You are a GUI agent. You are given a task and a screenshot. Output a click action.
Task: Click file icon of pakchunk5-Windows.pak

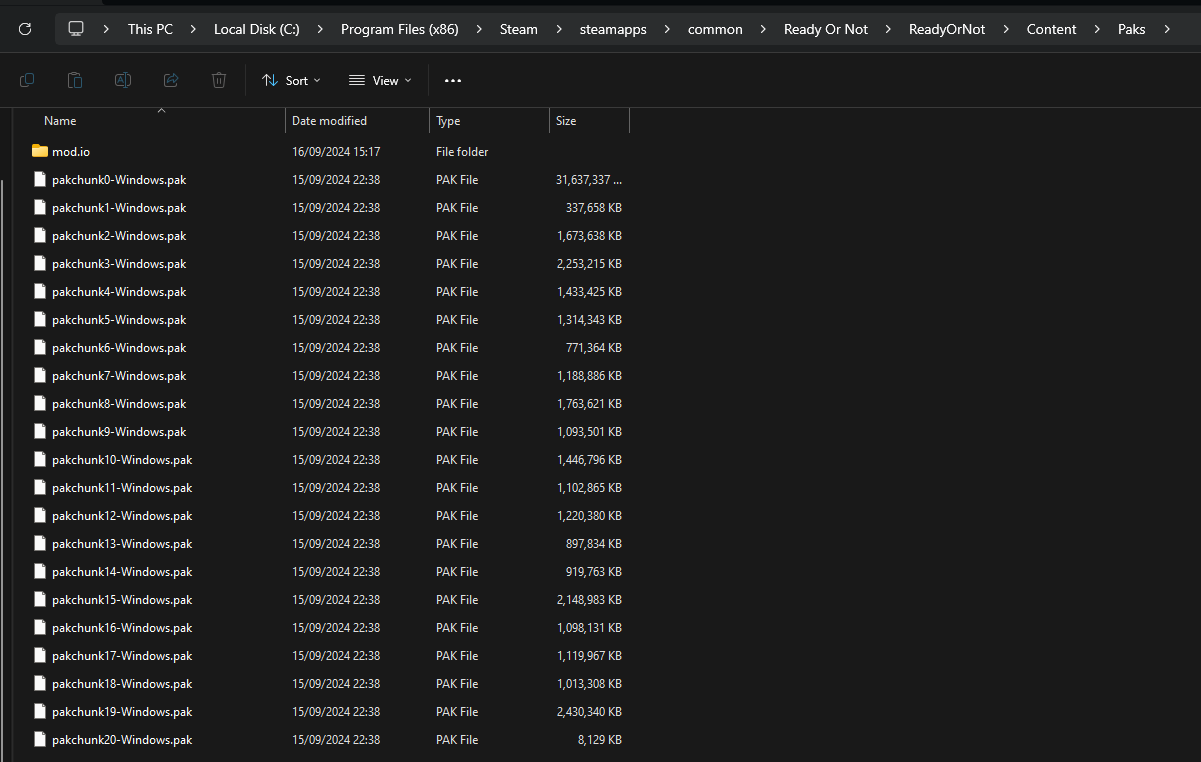[x=40, y=319]
